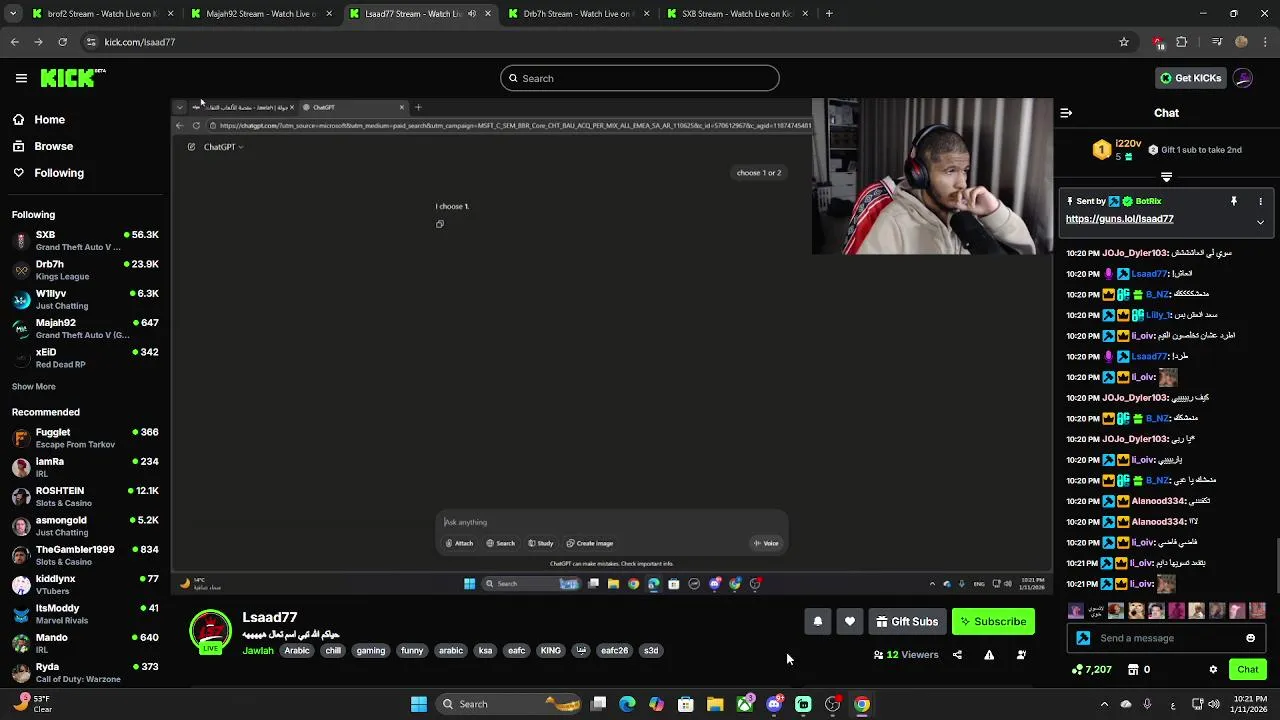Viewport: 1280px width, 720px height.
Task: Switch to Majah92 Stream browser tab
Action: 262,14
